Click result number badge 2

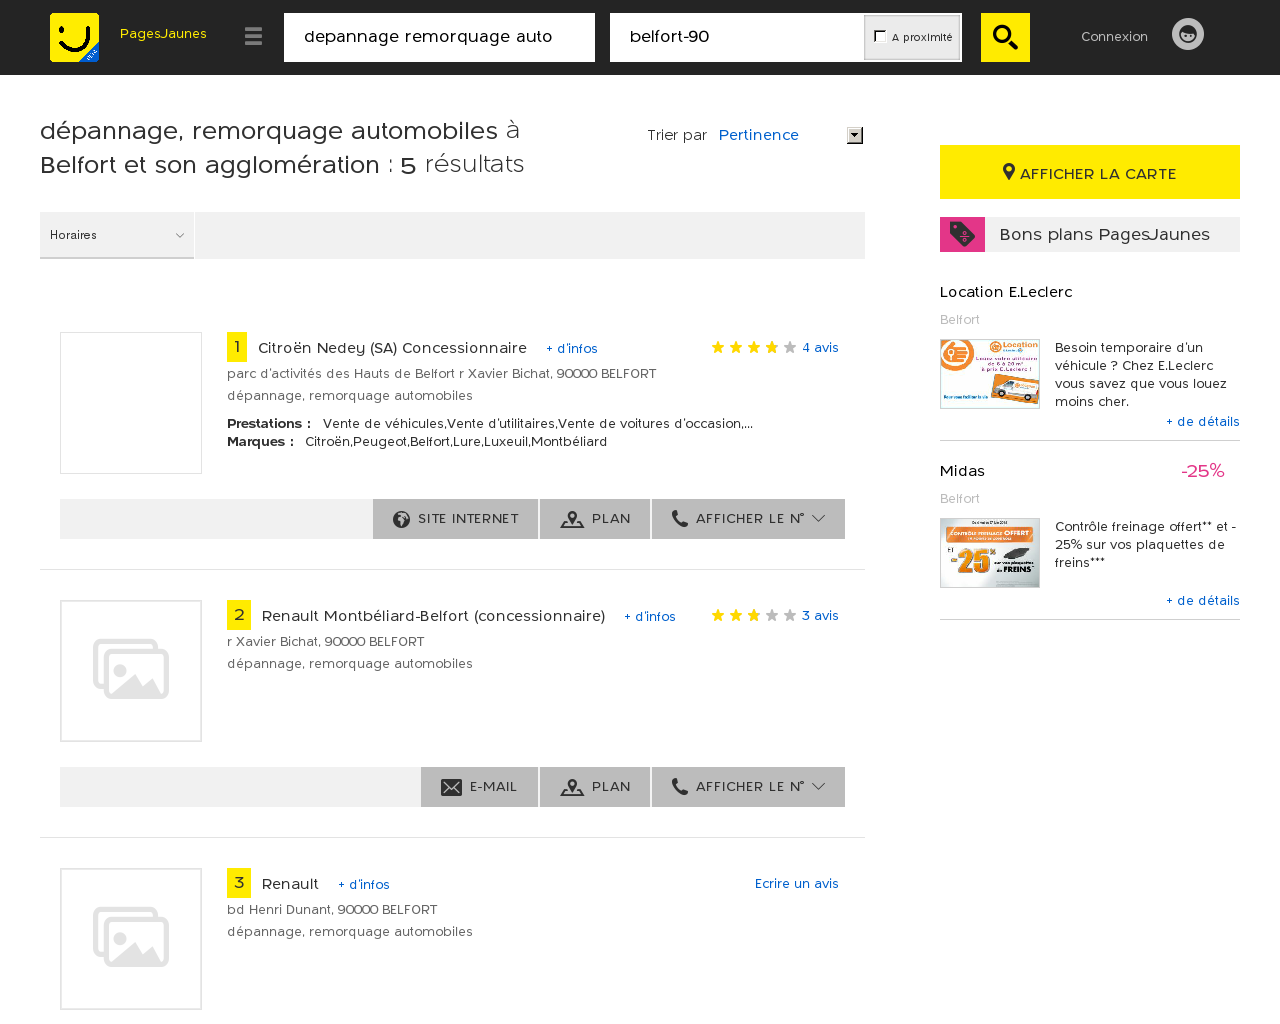coord(239,615)
